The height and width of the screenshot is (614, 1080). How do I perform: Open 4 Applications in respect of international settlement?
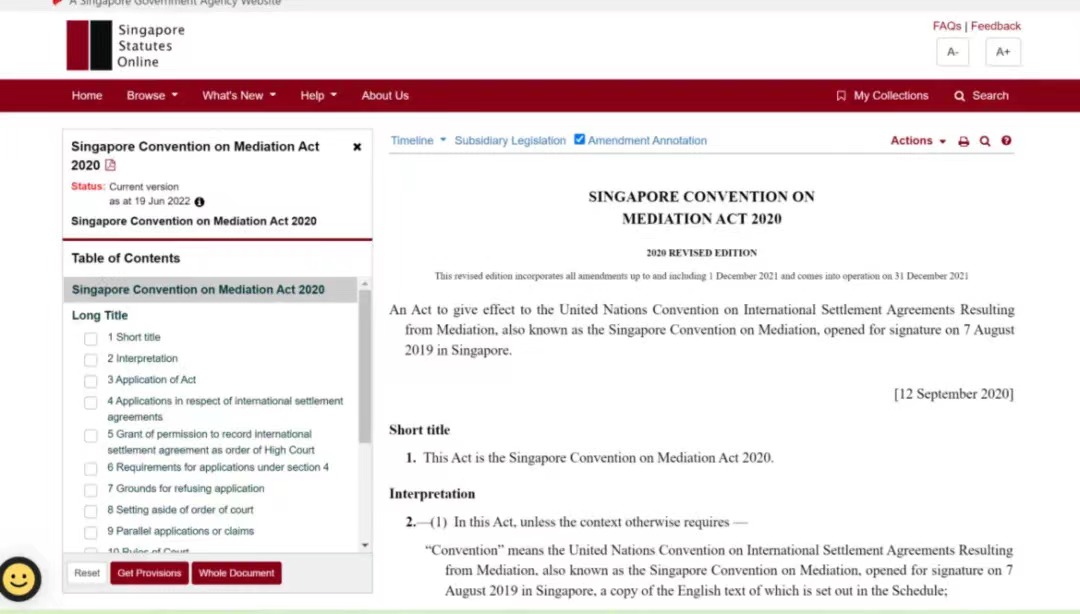point(225,409)
